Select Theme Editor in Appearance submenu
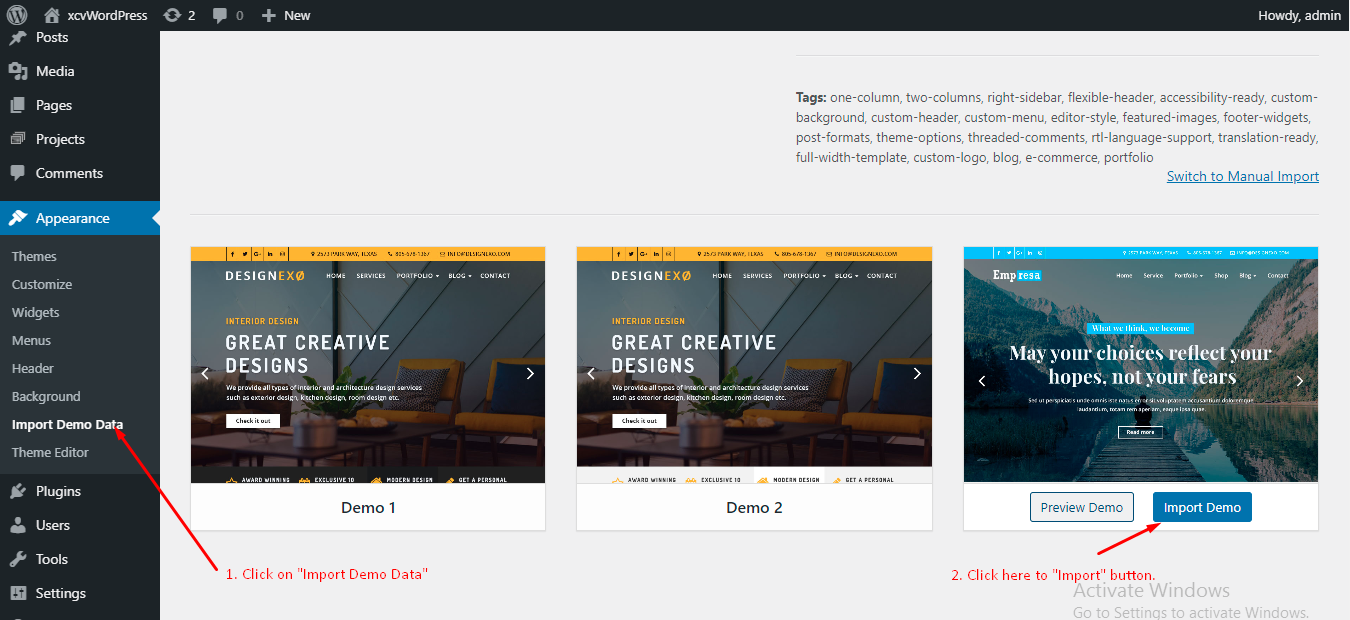 pyautogui.click(x=50, y=452)
